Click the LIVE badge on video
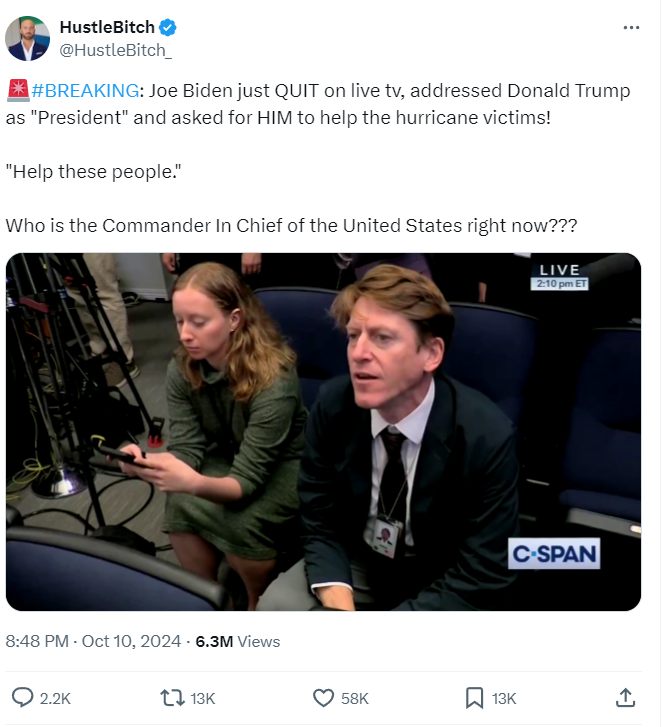 click(x=559, y=270)
